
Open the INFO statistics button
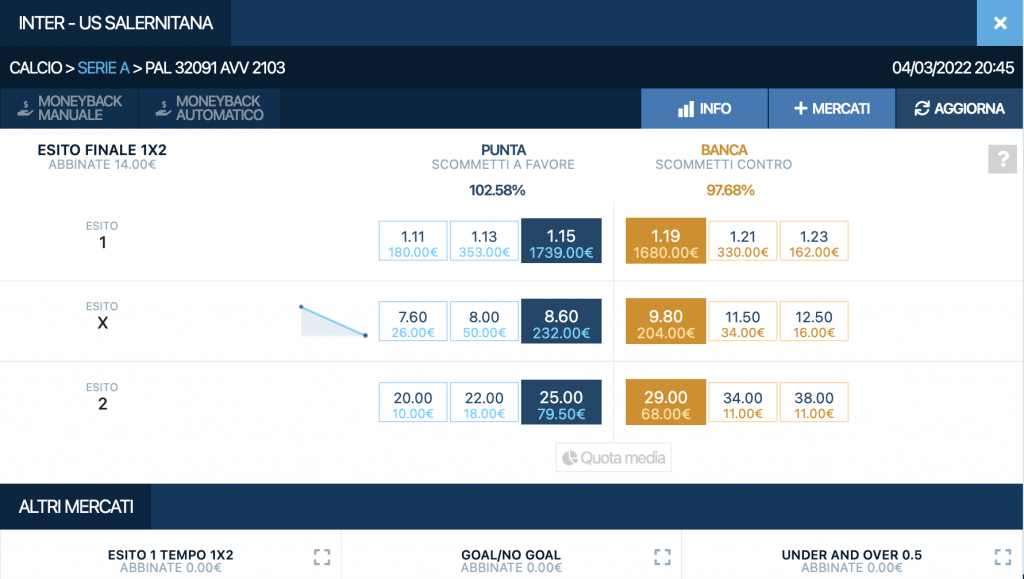coord(704,108)
